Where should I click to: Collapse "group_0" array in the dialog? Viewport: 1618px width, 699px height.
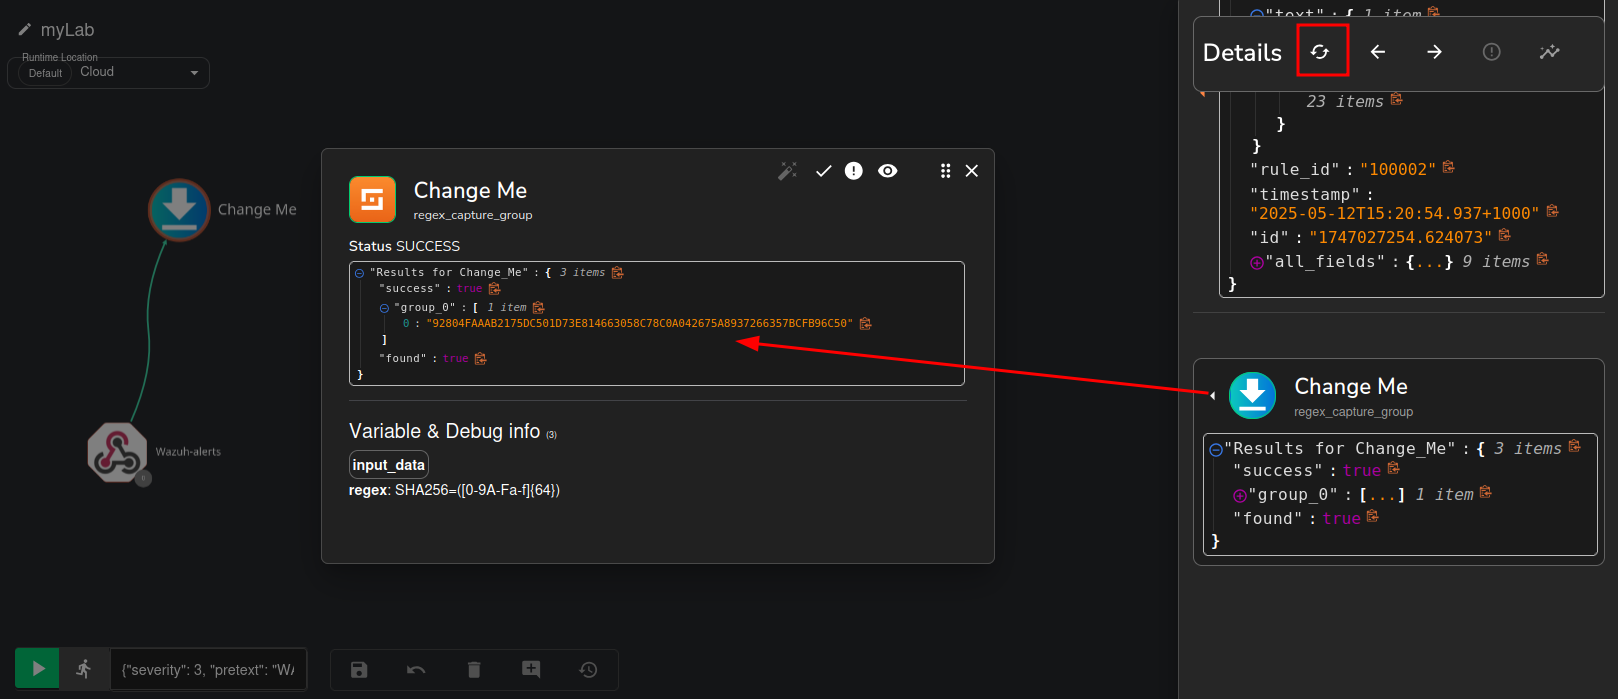(384, 308)
